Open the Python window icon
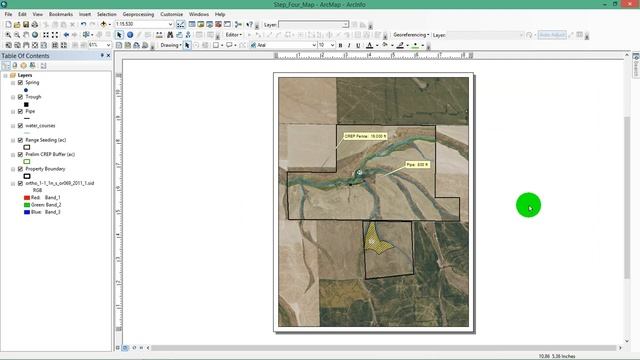This screenshot has width=640, height=360. [227, 24]
